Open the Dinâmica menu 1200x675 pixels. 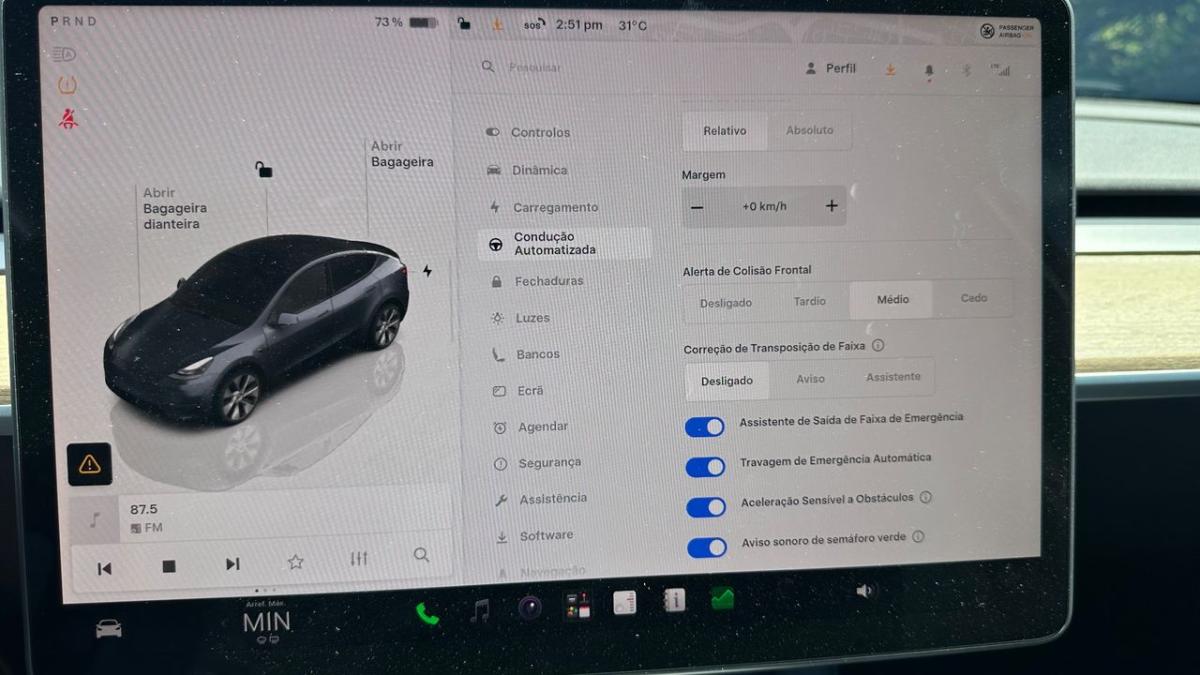point(528,170)
